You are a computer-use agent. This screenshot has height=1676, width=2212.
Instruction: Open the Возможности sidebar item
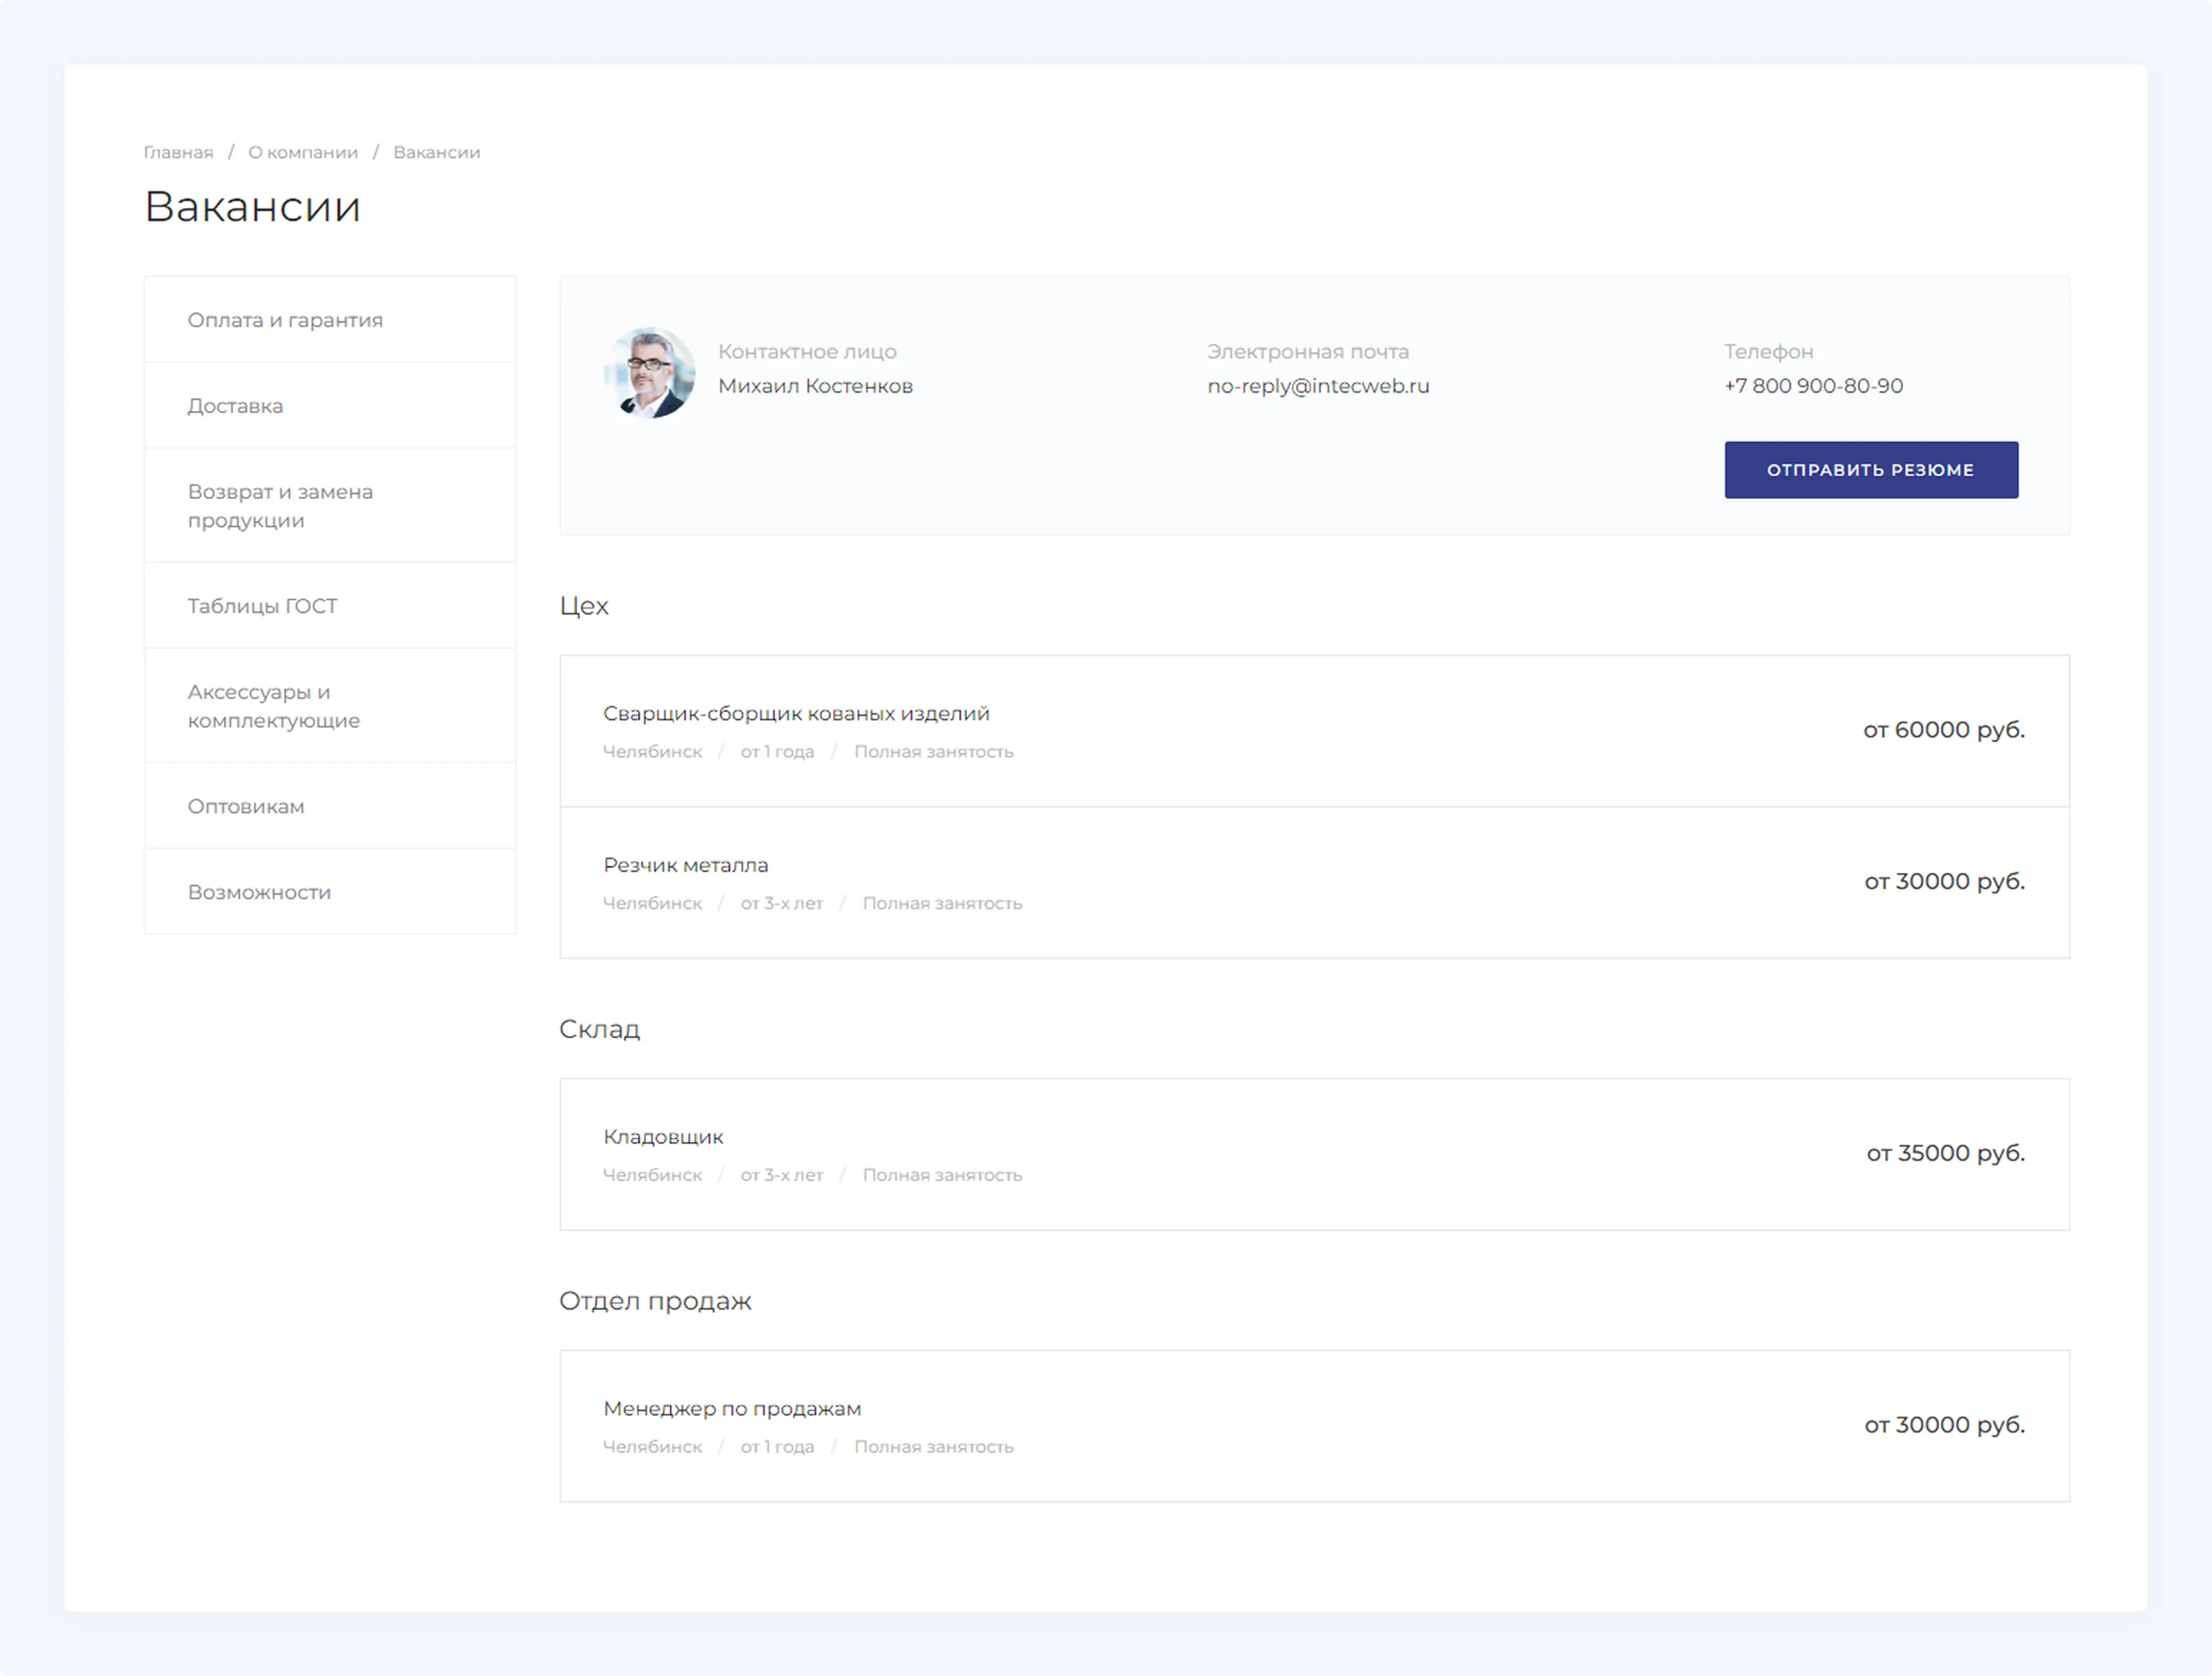click(259, 892)
